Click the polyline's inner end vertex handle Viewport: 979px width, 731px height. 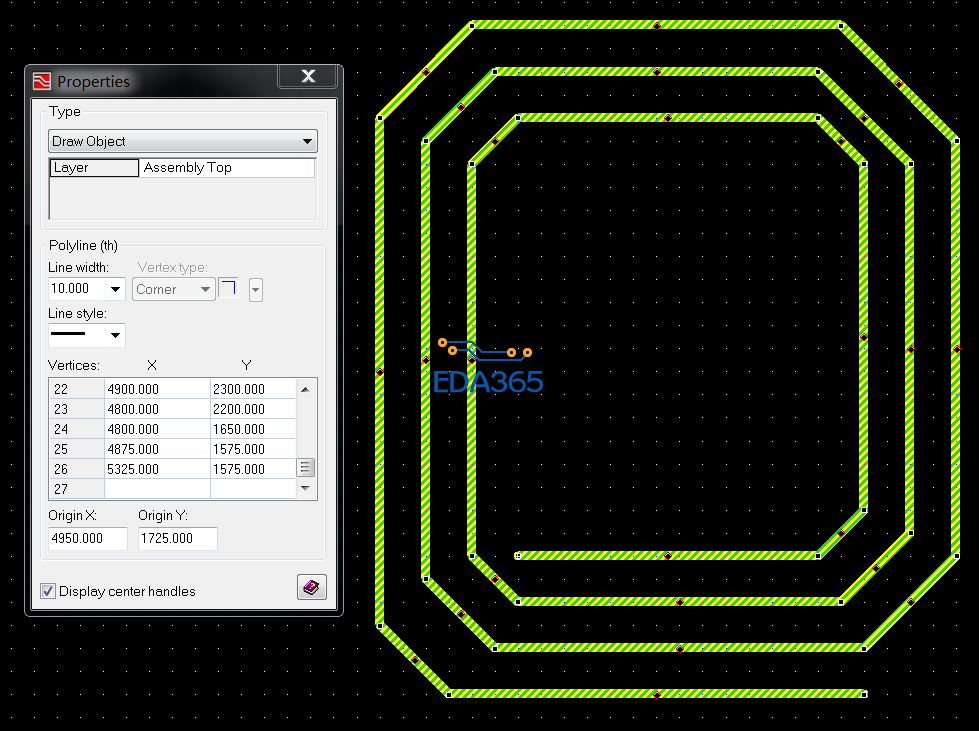[x=518, y=556]
